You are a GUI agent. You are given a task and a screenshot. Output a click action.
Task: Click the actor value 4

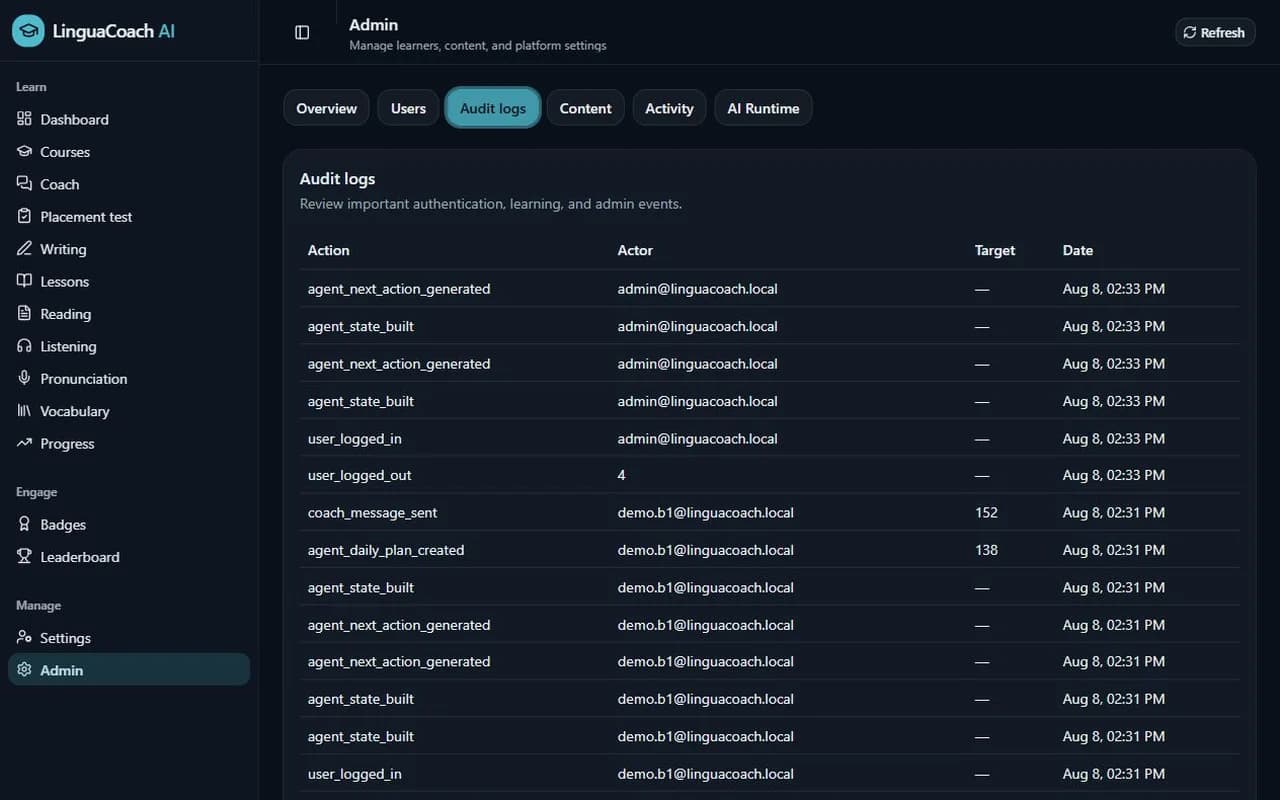pos(622,475)
